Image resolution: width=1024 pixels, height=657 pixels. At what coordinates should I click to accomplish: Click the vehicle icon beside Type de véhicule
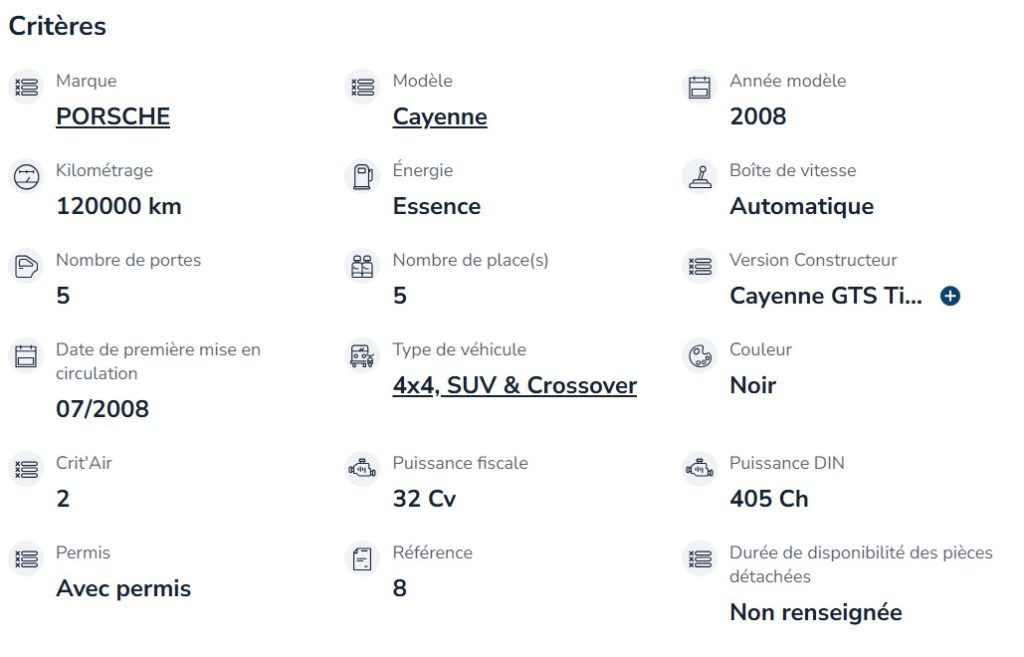click(362, 355)
